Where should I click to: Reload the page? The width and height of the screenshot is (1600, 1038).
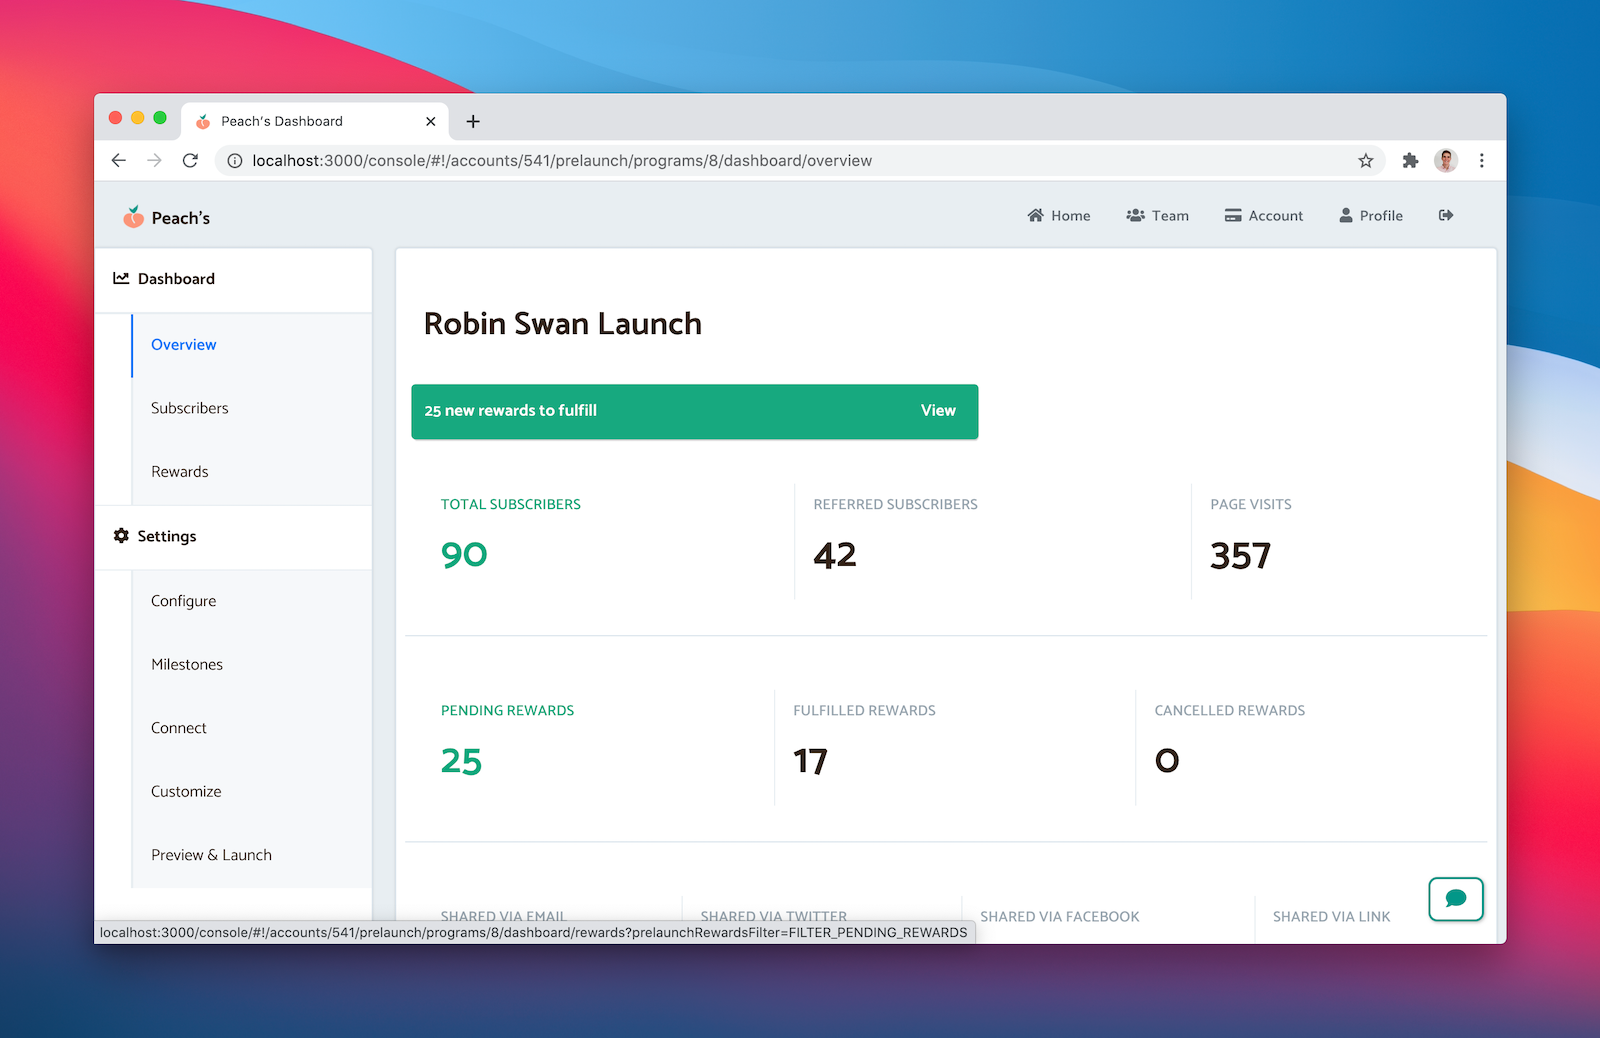pyautogui.click(x=190, y=160)
